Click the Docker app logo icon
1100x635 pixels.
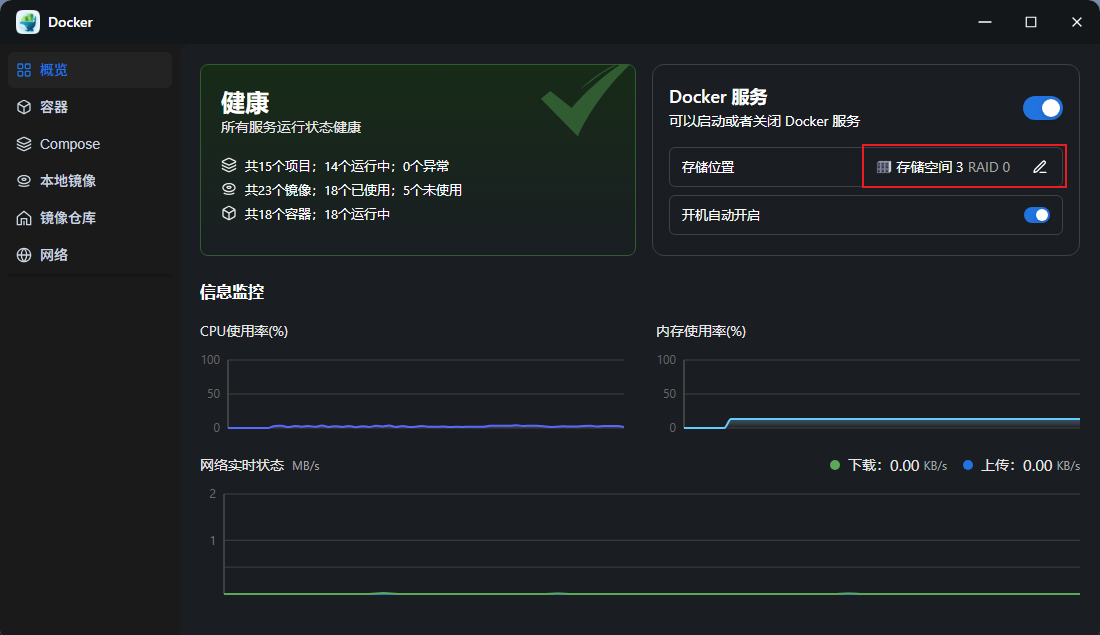(28, 22)
